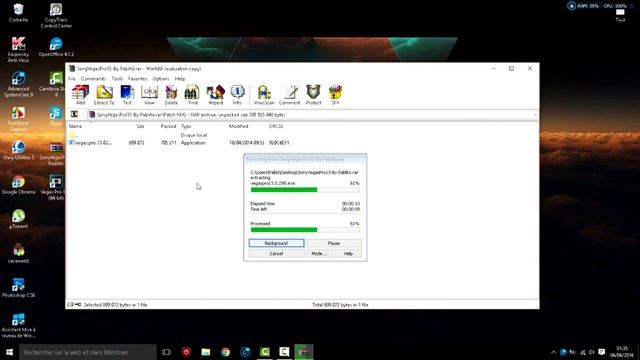
Task: Select Assistant Mise à niveau desktop icon
Action: pyautogui.click(x=18, y=325)
